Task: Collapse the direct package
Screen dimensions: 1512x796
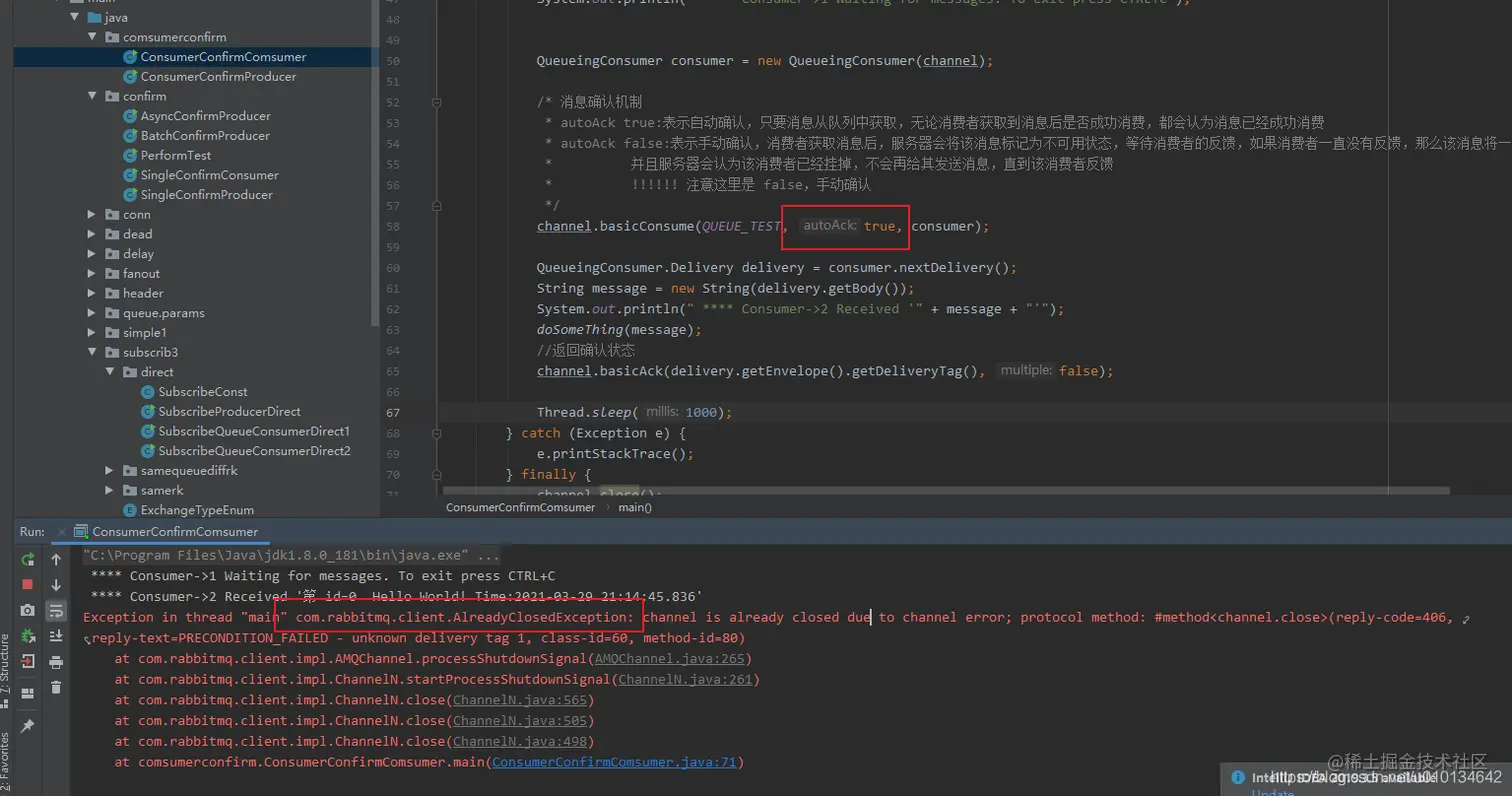Action: click(x=110, y=372)
